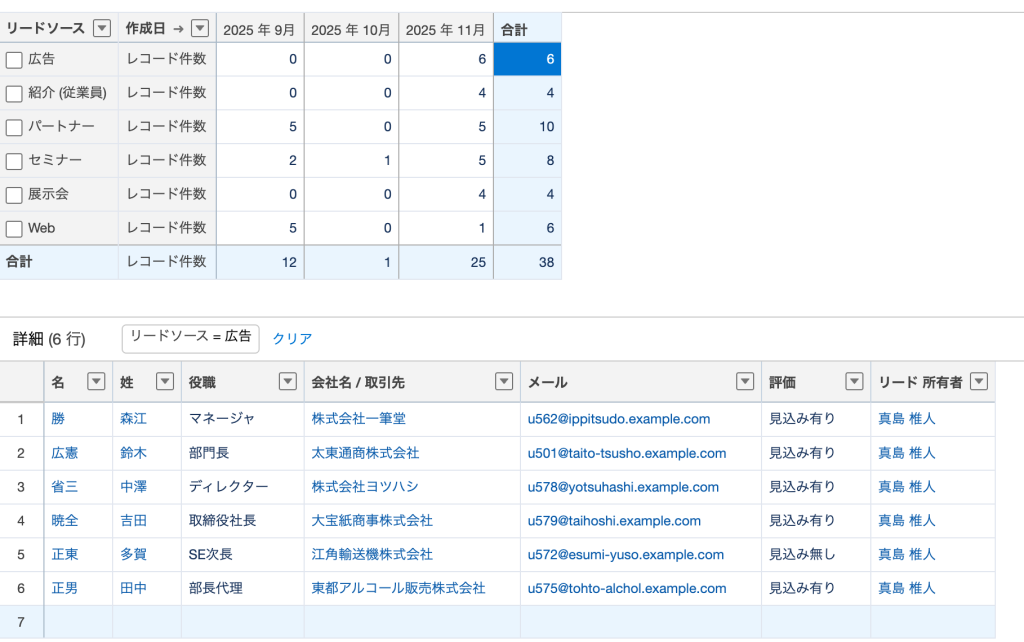Expand the 名 column filter dropdown
Screen dimensions: 1024x642
[96, 381]
